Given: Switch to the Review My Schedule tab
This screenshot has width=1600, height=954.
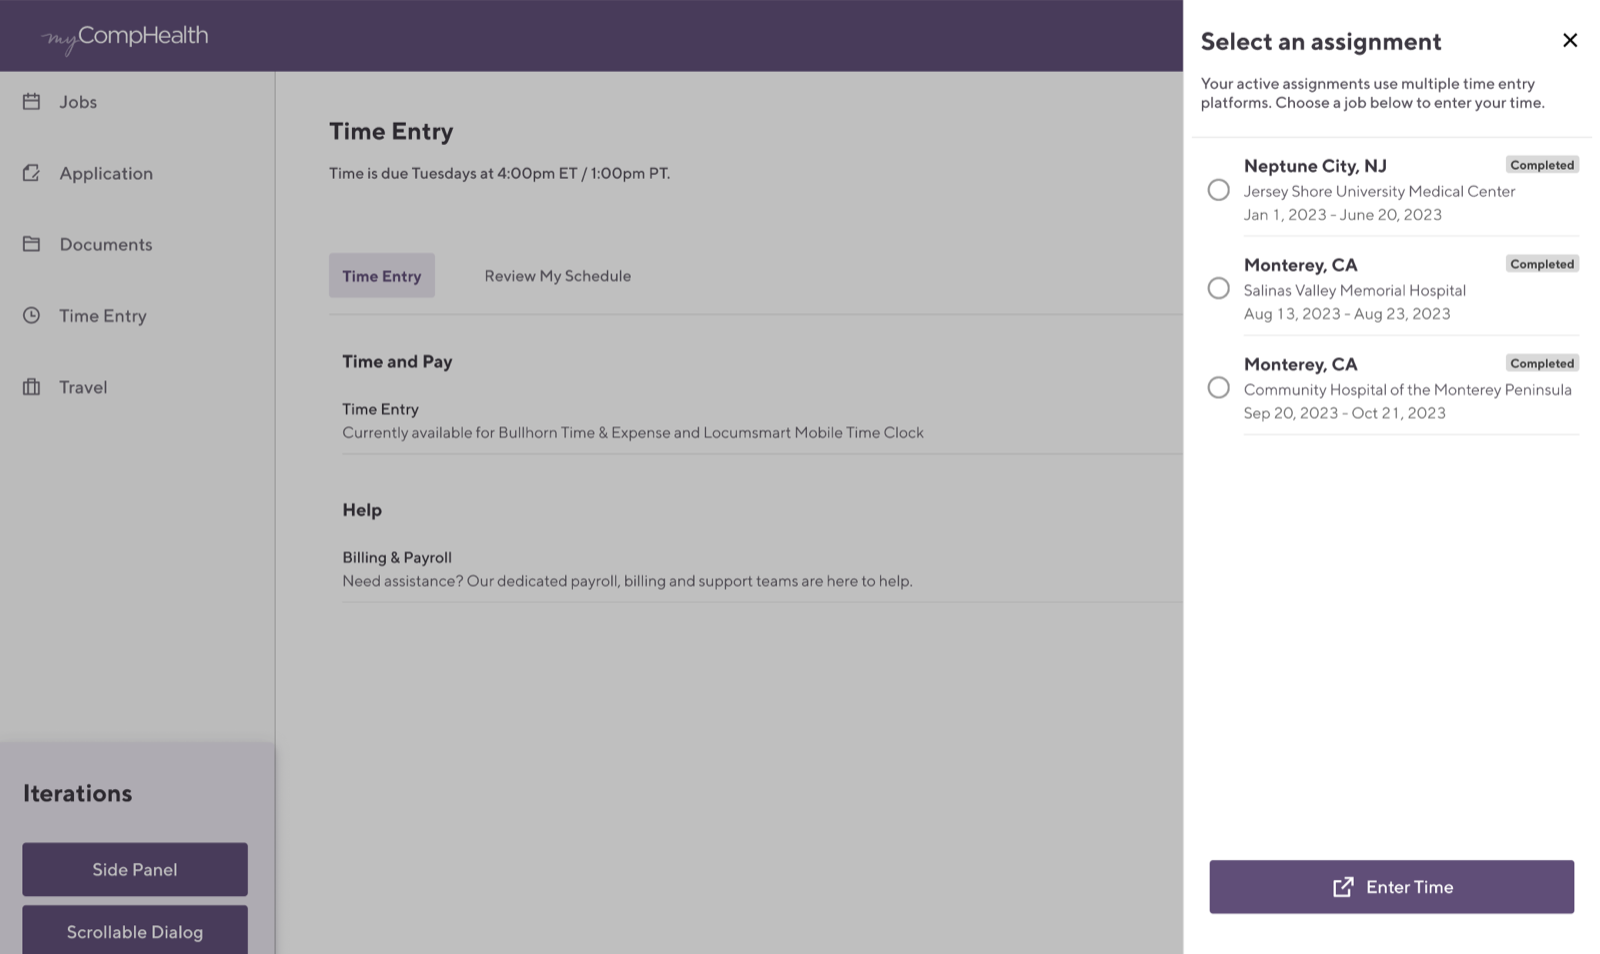Looking at the screenshot, I should [557, 275].
